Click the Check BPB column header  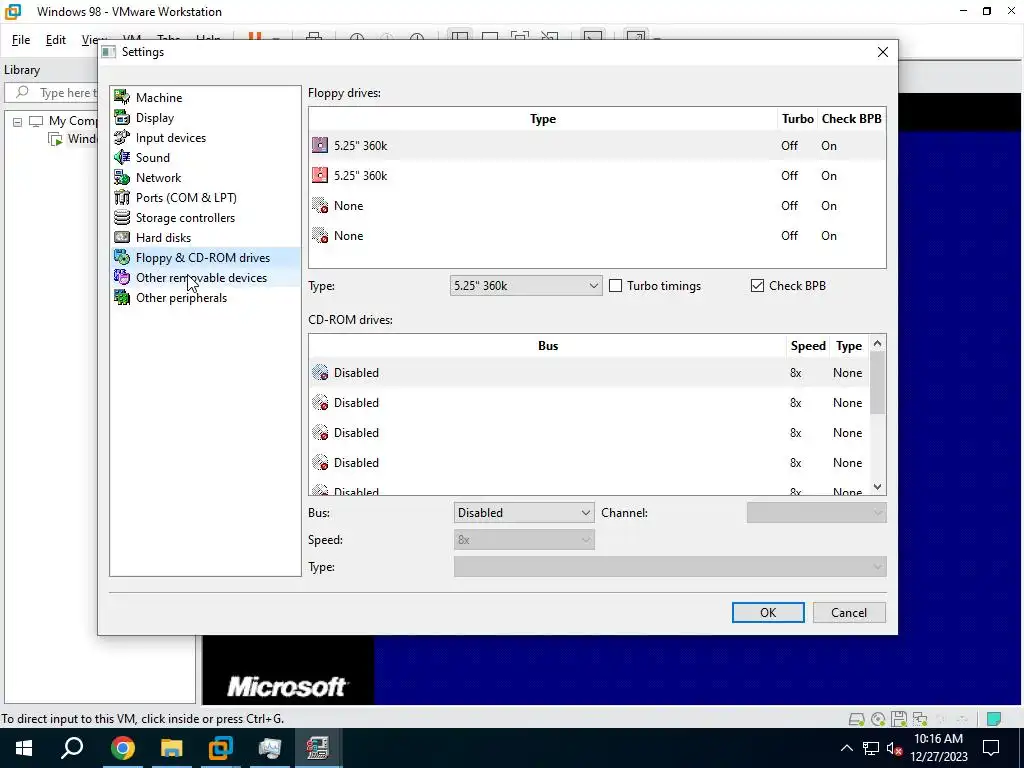[852, 119]
